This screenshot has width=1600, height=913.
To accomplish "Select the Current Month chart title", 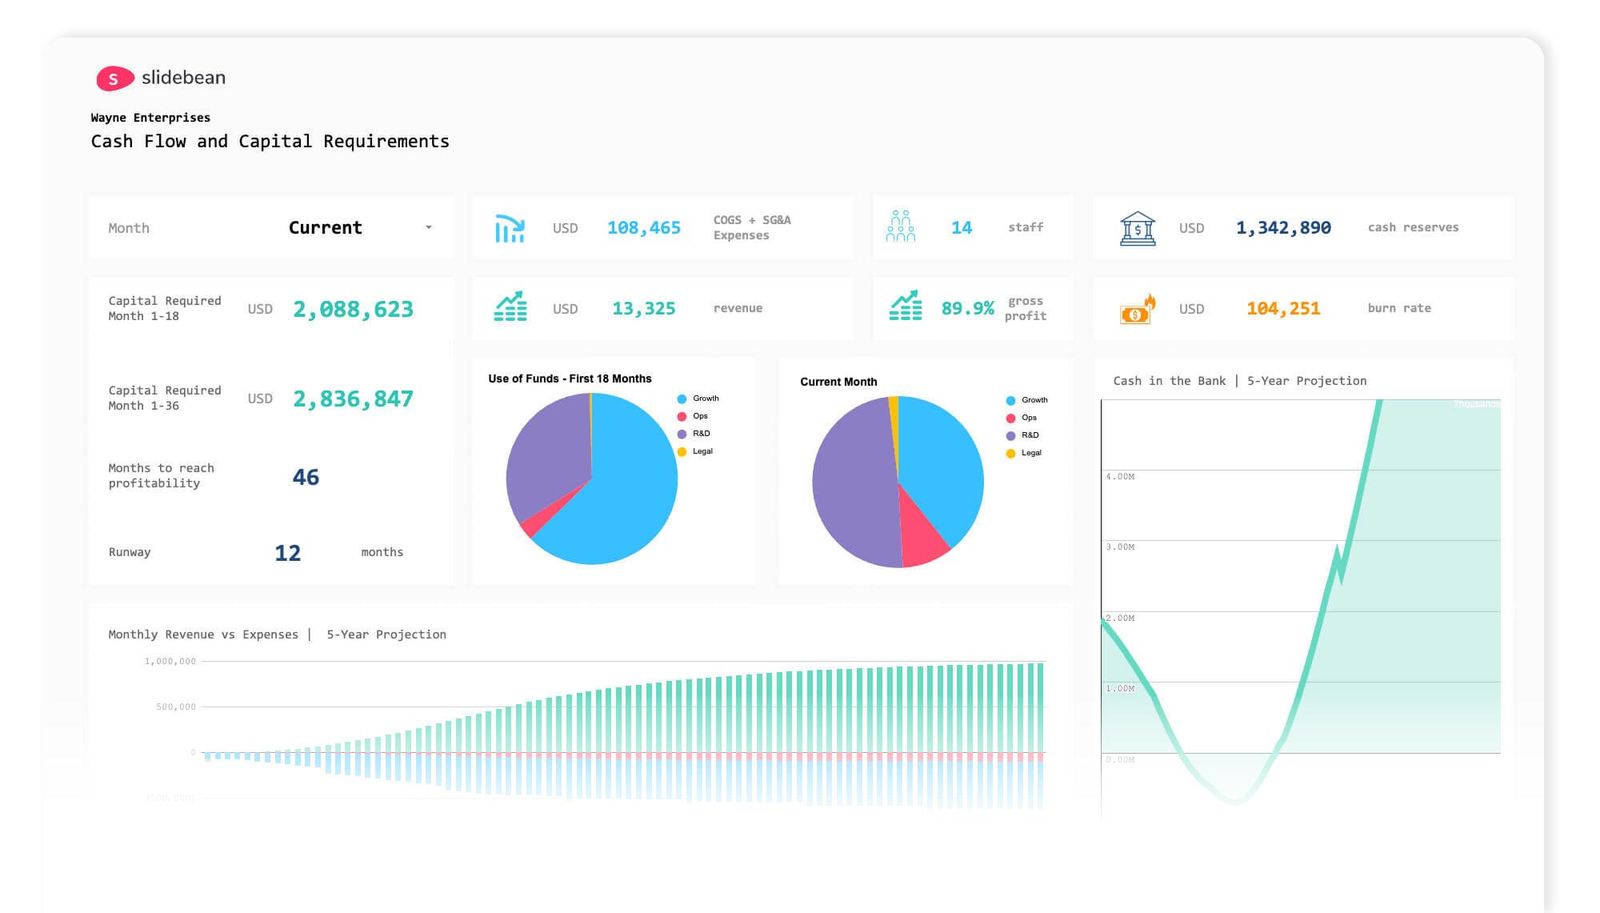I will pyautogui.click(x=838, y=382).
